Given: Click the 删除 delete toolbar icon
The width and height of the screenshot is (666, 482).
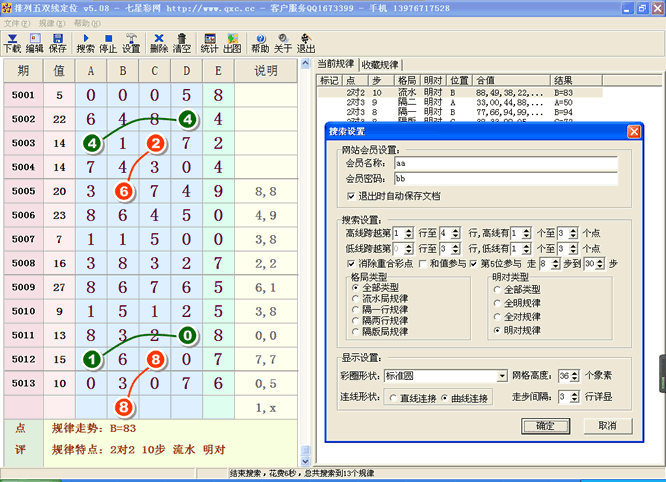Looking at the screenshot, I should click(x=159, y=44).
